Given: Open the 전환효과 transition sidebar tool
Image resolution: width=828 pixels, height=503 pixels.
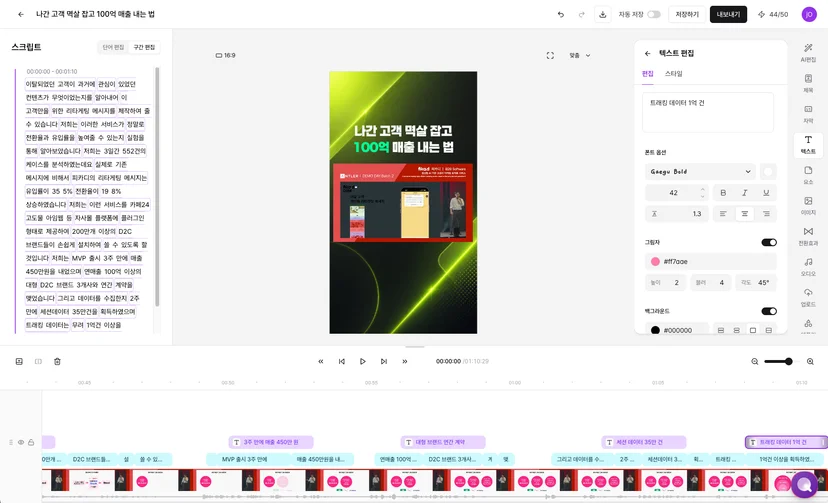Looking at the screenshot, I should [808, 236].
